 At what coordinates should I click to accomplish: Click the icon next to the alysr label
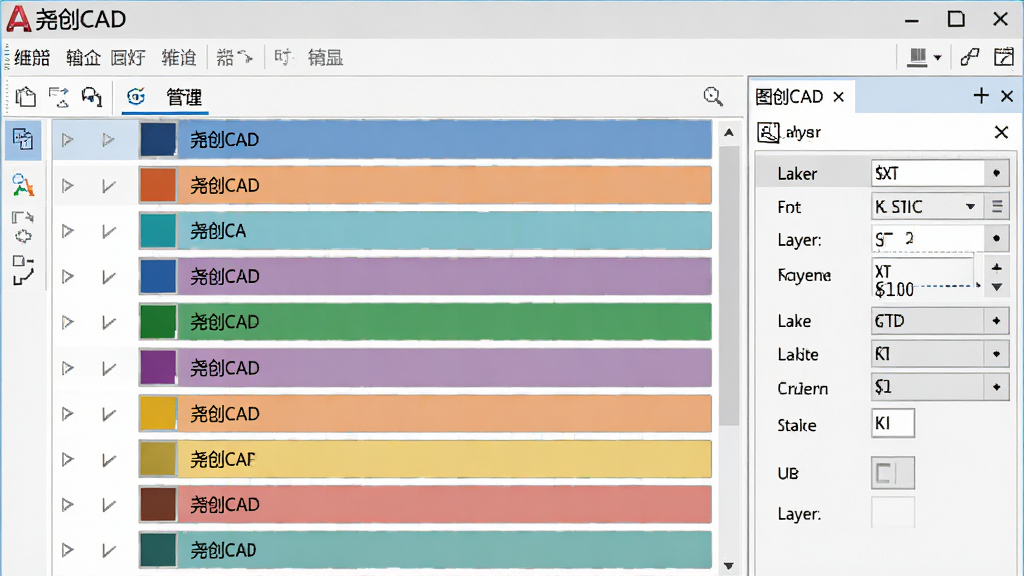tap(768, 133)
